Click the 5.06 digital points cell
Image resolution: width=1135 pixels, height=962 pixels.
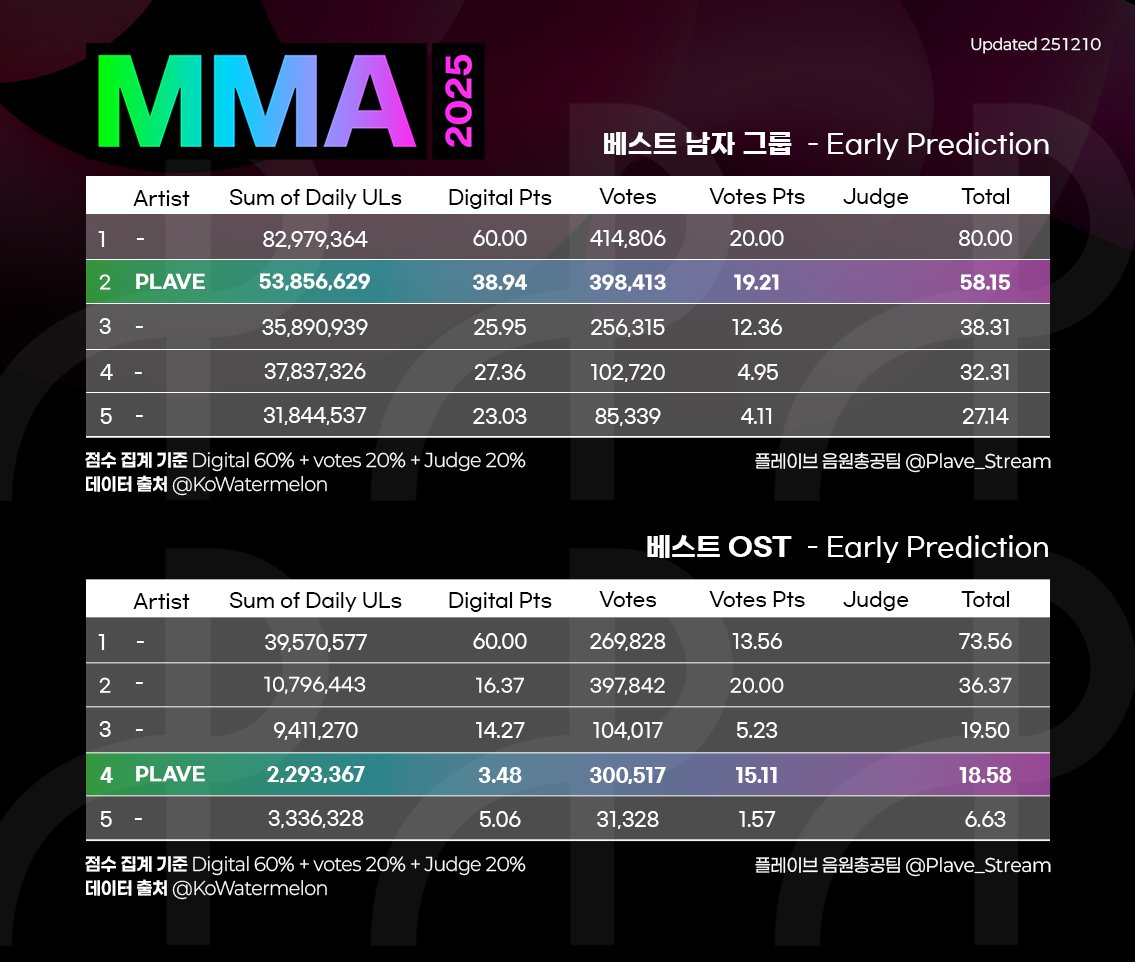pyautogui.click(x=500, y=819)
